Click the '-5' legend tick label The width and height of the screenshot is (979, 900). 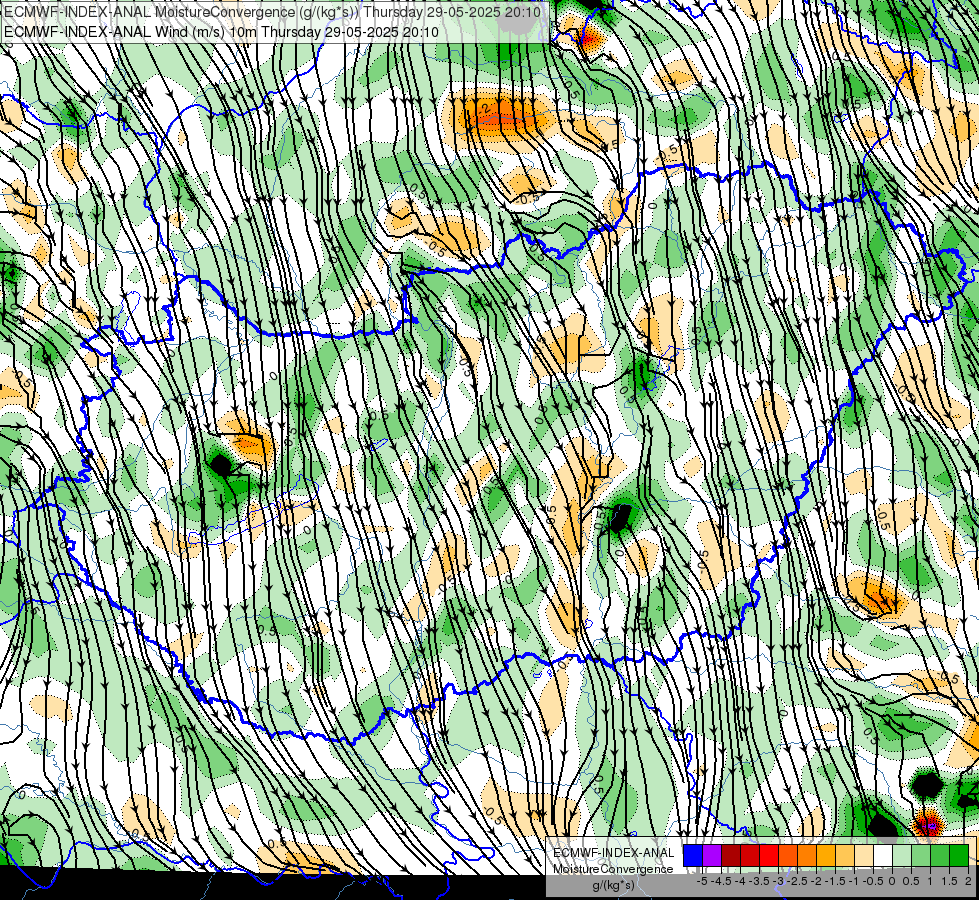point(702,881)
